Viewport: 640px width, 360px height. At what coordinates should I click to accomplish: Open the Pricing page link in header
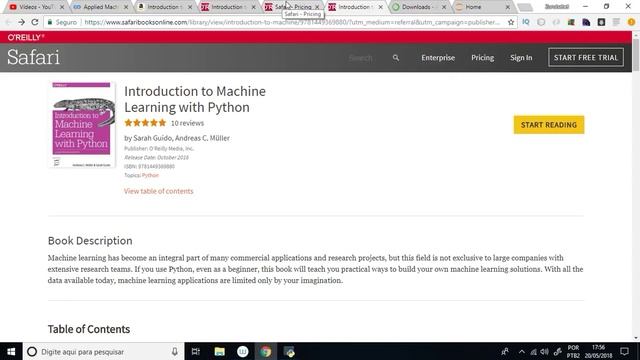(x=482, y=58)
